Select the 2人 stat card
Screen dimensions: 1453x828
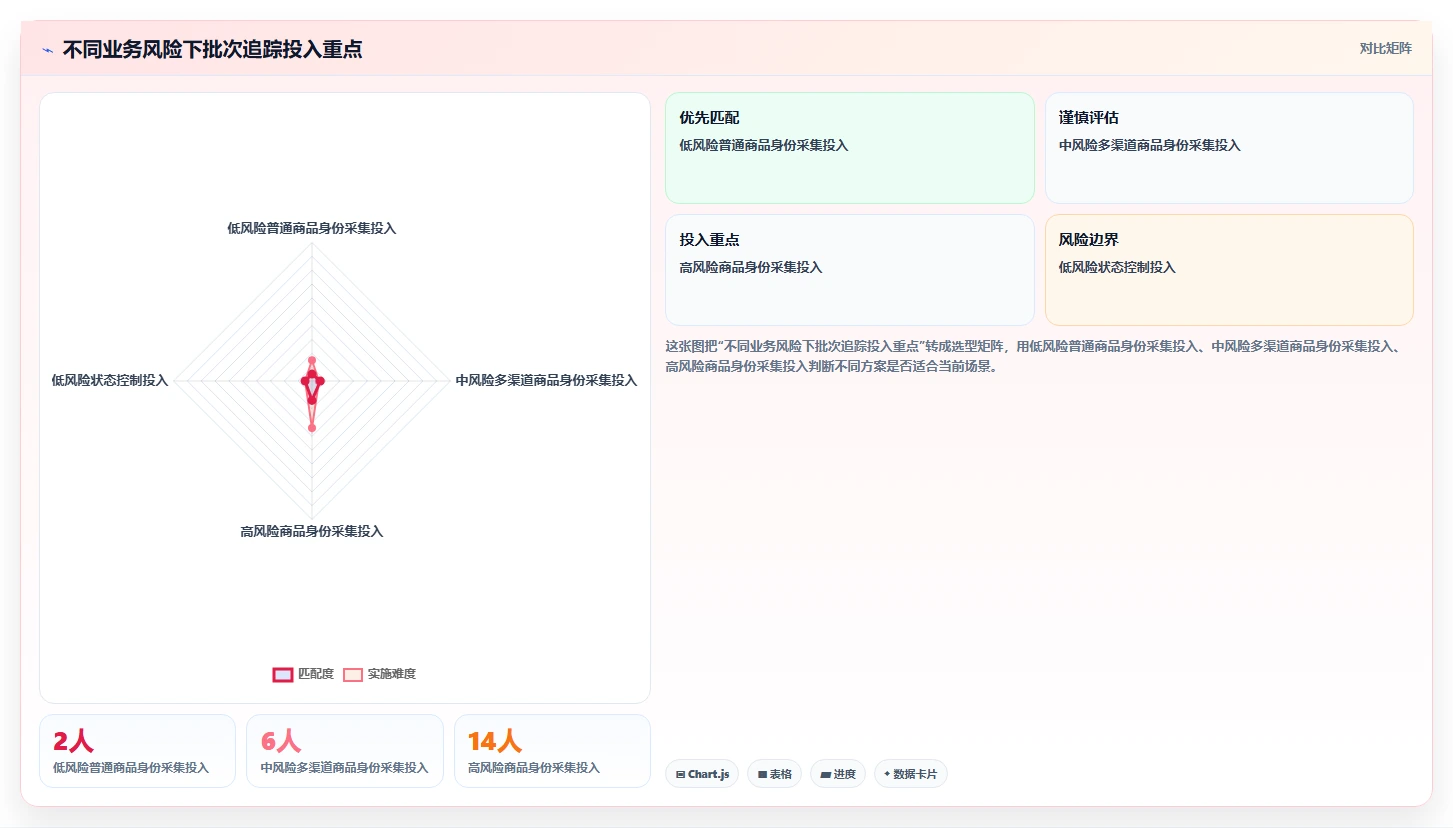tap(137, 751)
